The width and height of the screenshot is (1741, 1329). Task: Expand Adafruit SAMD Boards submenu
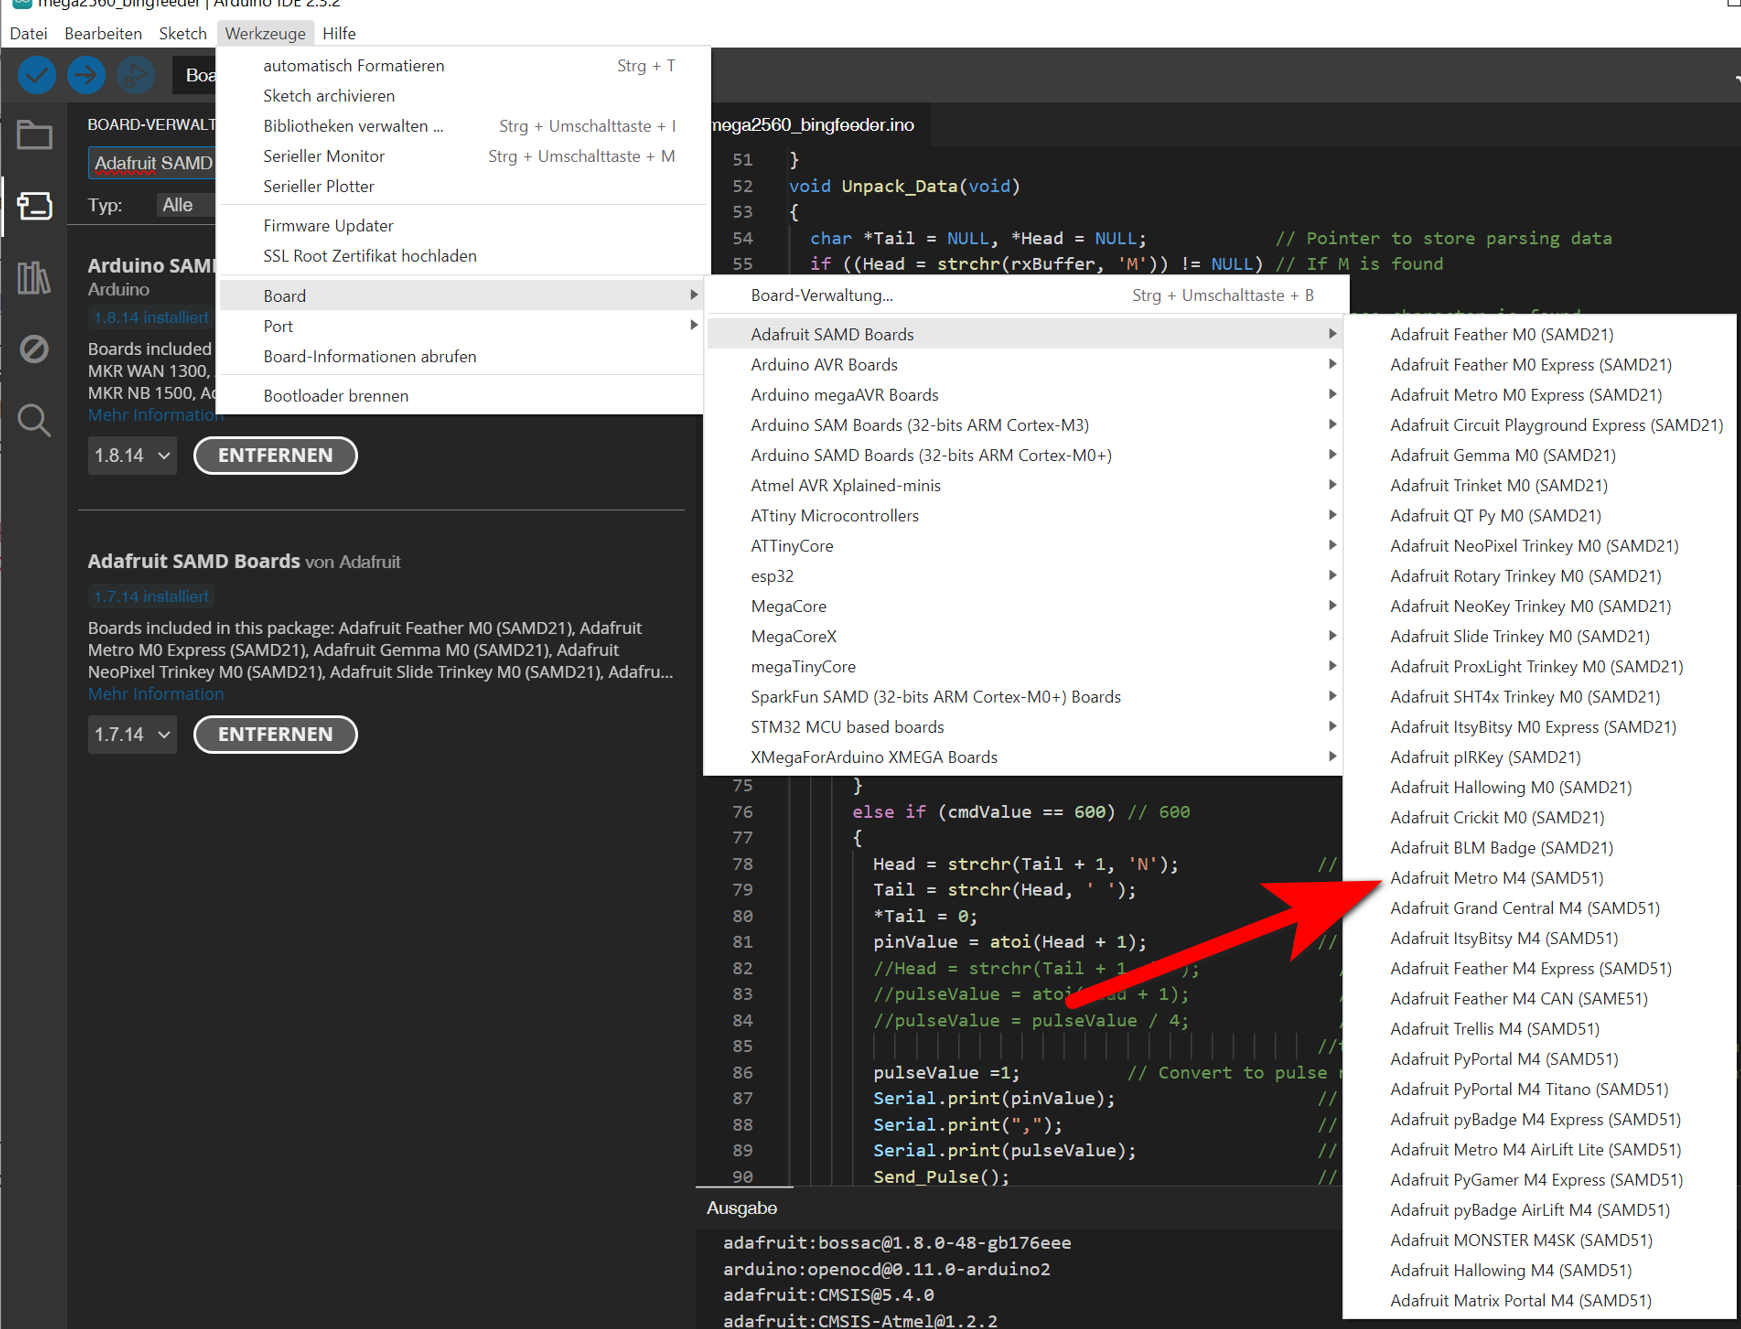(x=1025, y=334)
